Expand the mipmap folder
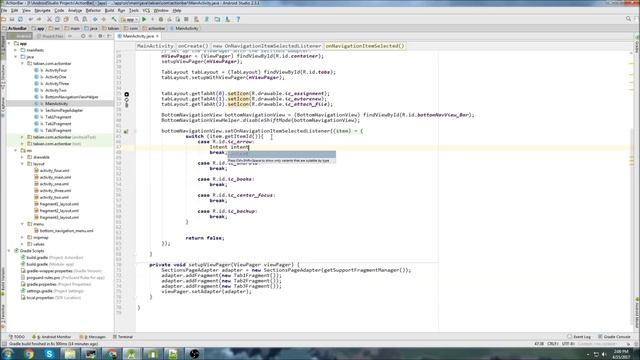This screenshot has width=640, height=360. (x=22, y=238)
